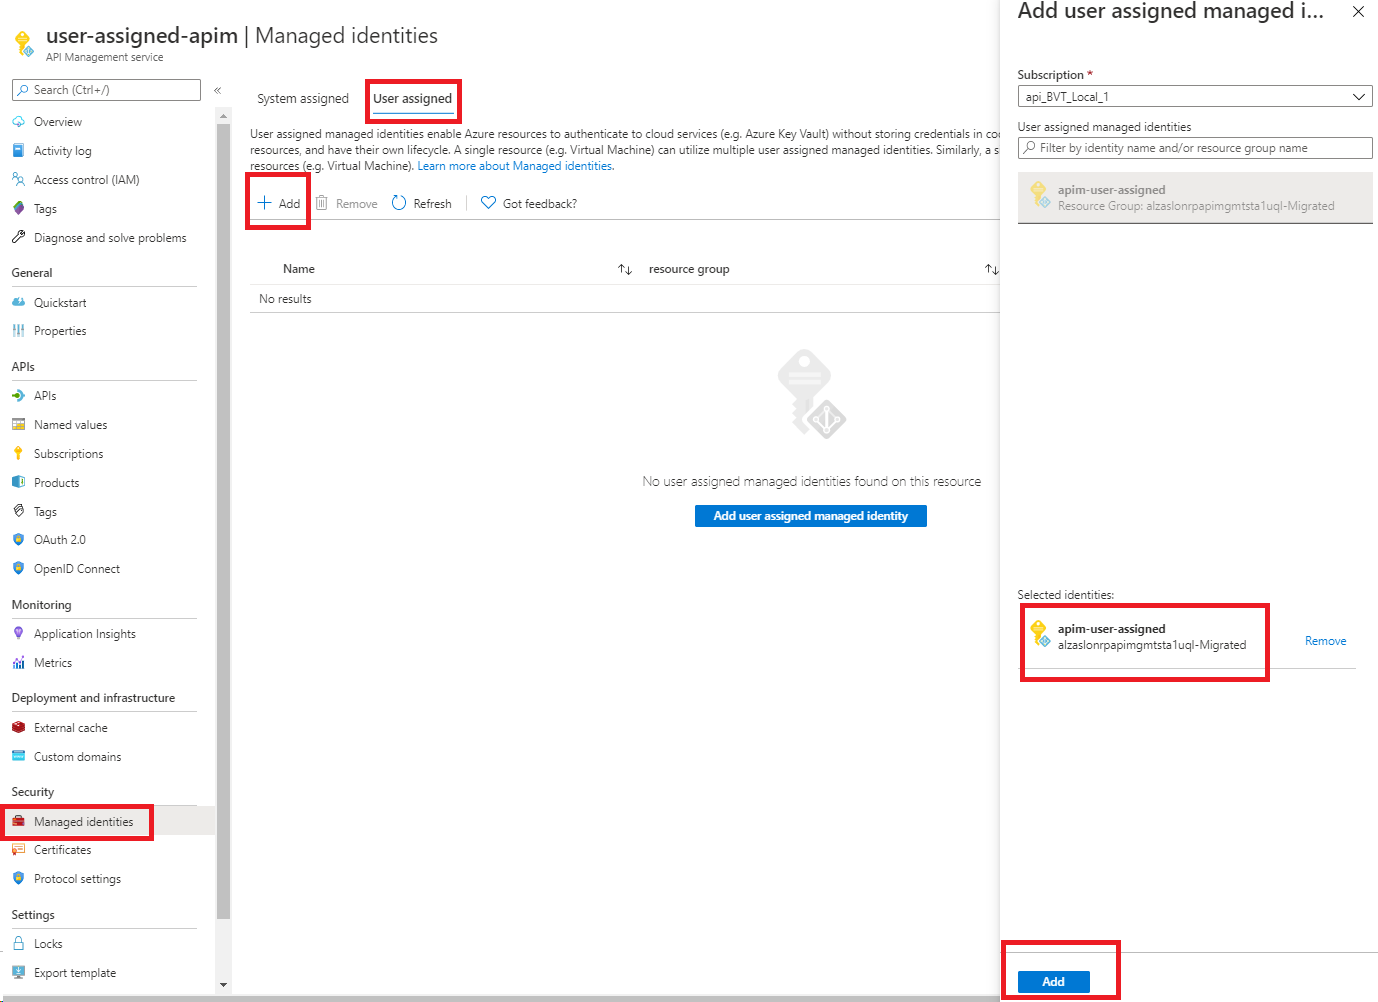The image size is (1378, 1002).
Task: Click the OpenID Connect shield icon
Action: click(18, 568)
